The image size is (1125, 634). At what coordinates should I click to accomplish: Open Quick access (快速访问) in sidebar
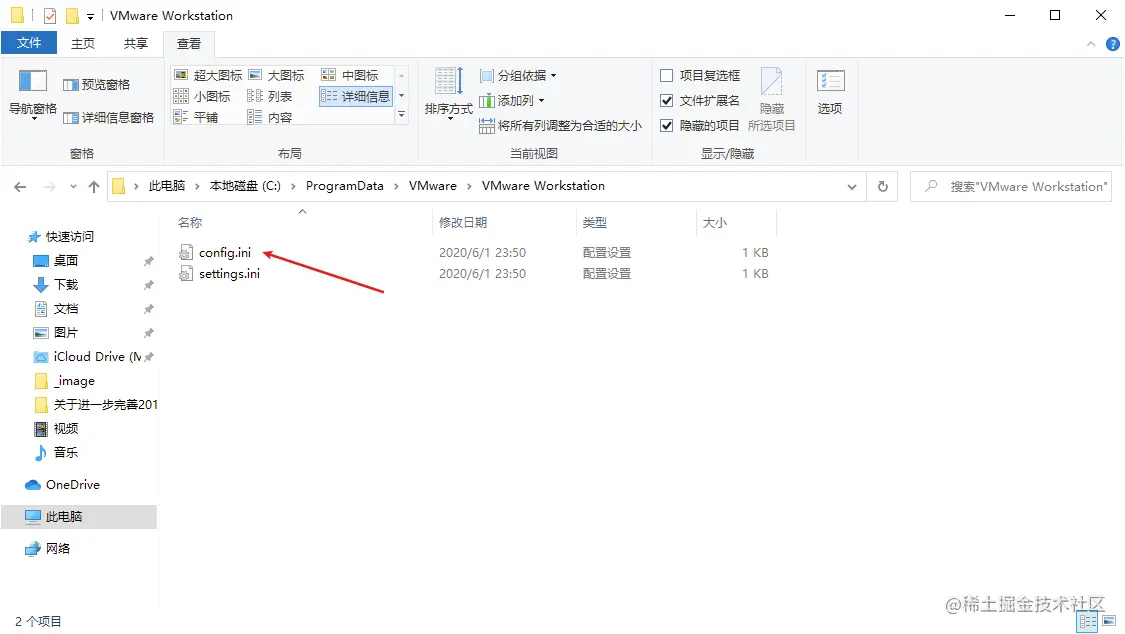[70, 237]
